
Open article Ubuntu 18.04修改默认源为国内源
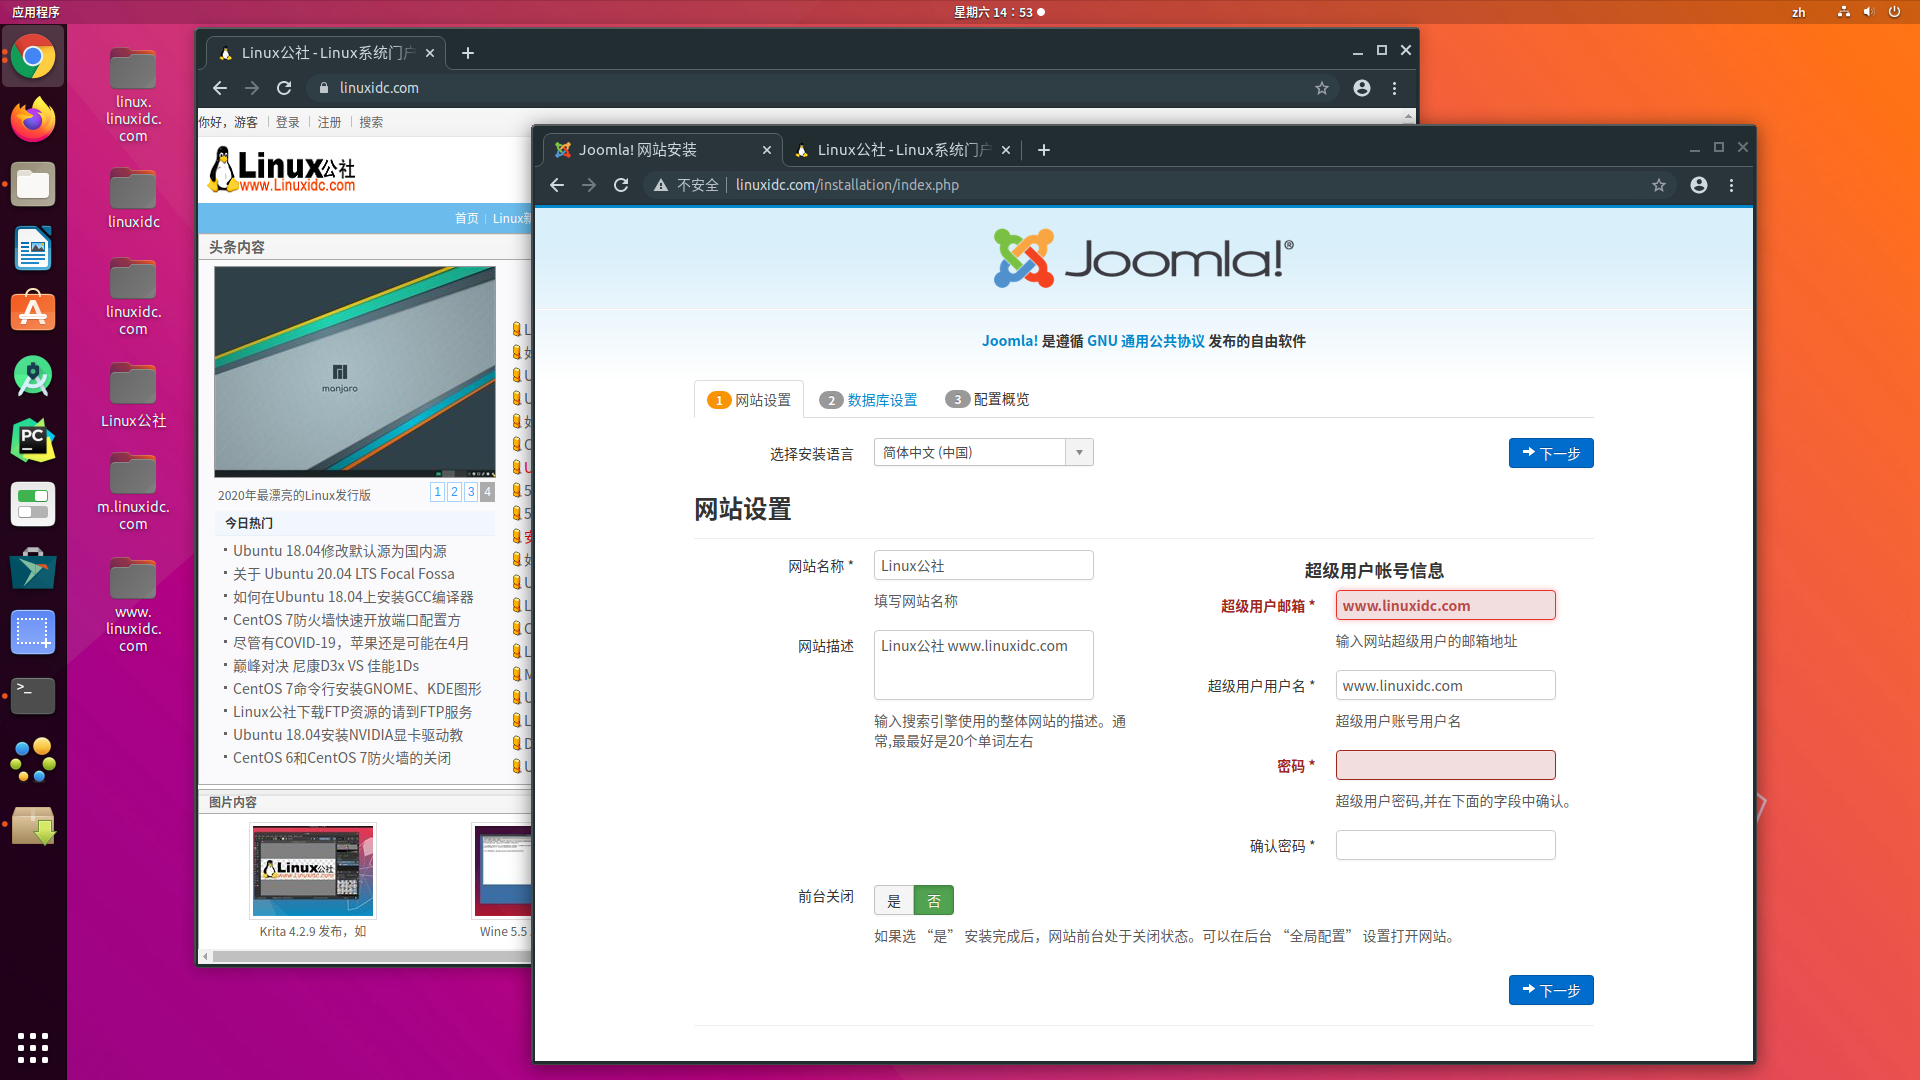[x=340, y=551]
